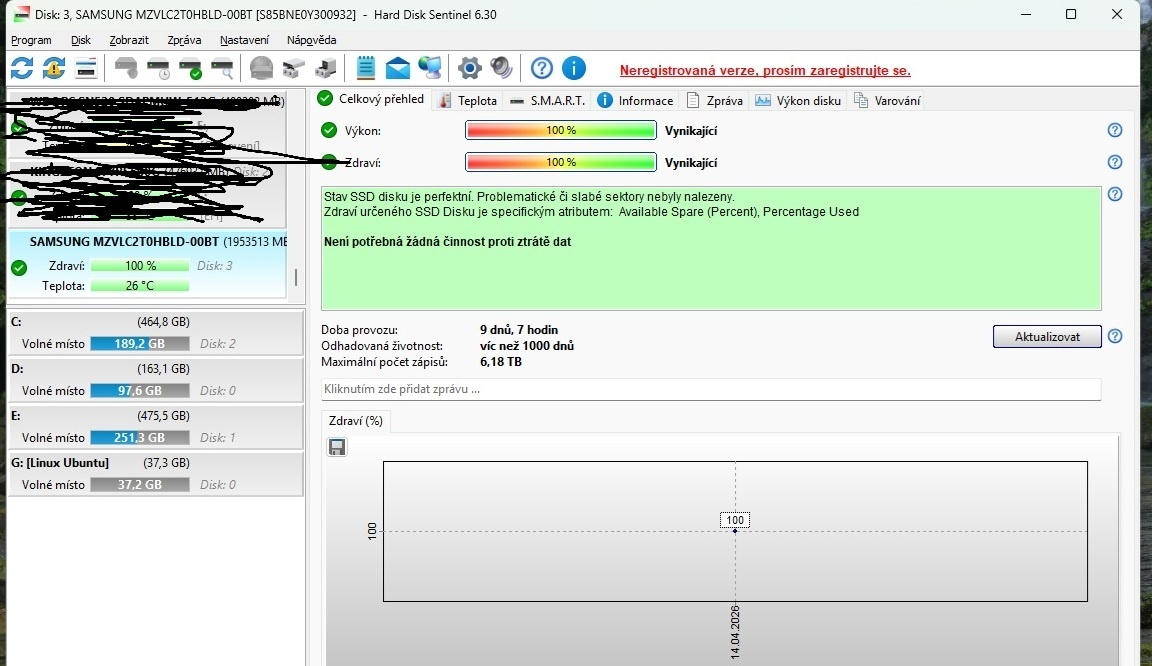
Task: Click help icon beside the Zdraví bar
Action: (x=1115, y=162)
